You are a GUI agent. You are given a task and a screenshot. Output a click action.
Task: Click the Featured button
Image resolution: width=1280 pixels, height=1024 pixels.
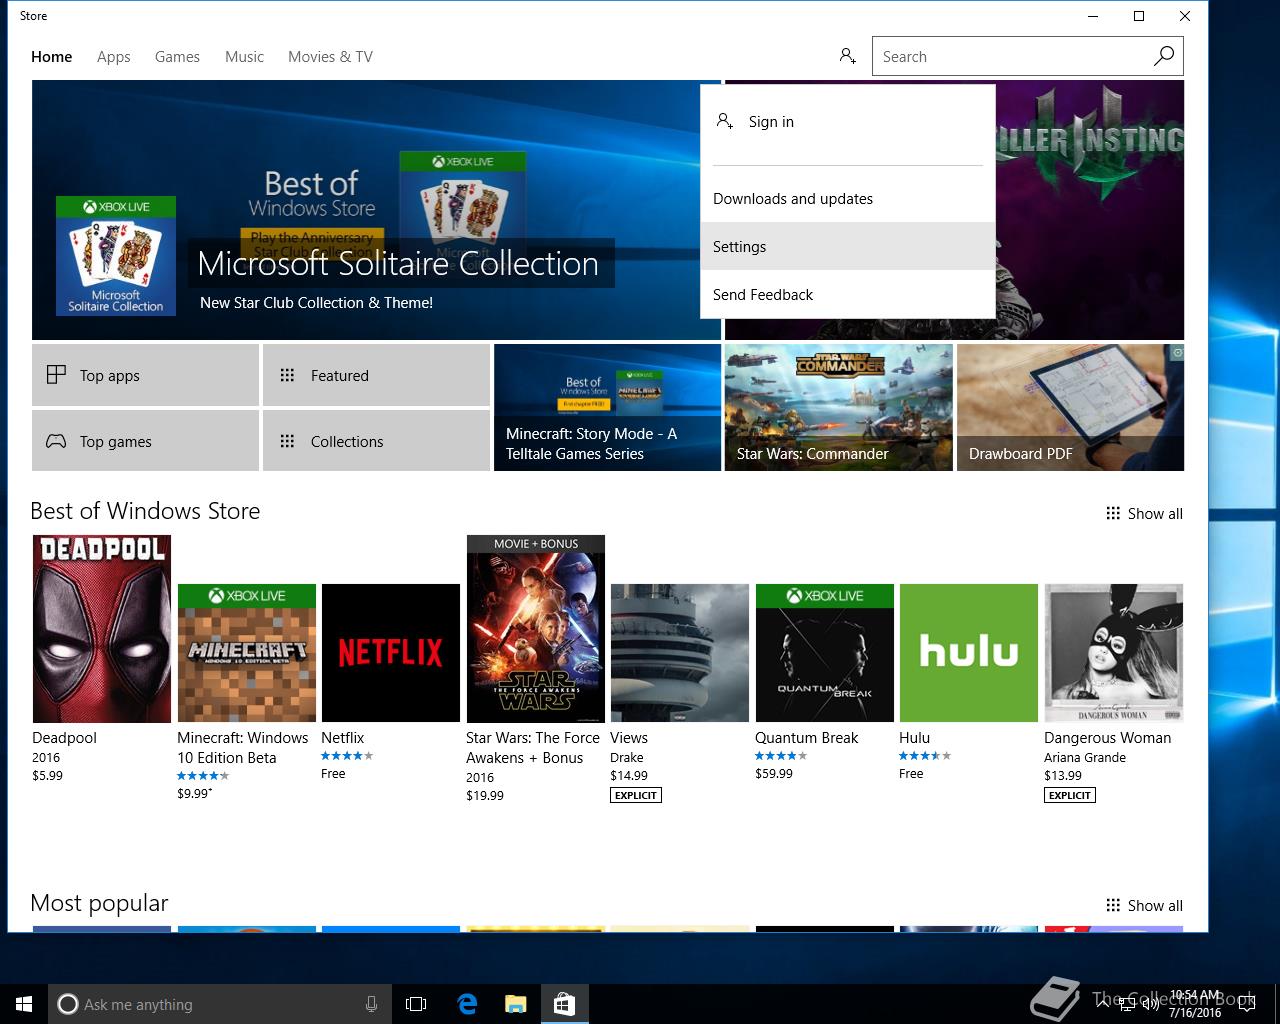(x=376, y=375)
